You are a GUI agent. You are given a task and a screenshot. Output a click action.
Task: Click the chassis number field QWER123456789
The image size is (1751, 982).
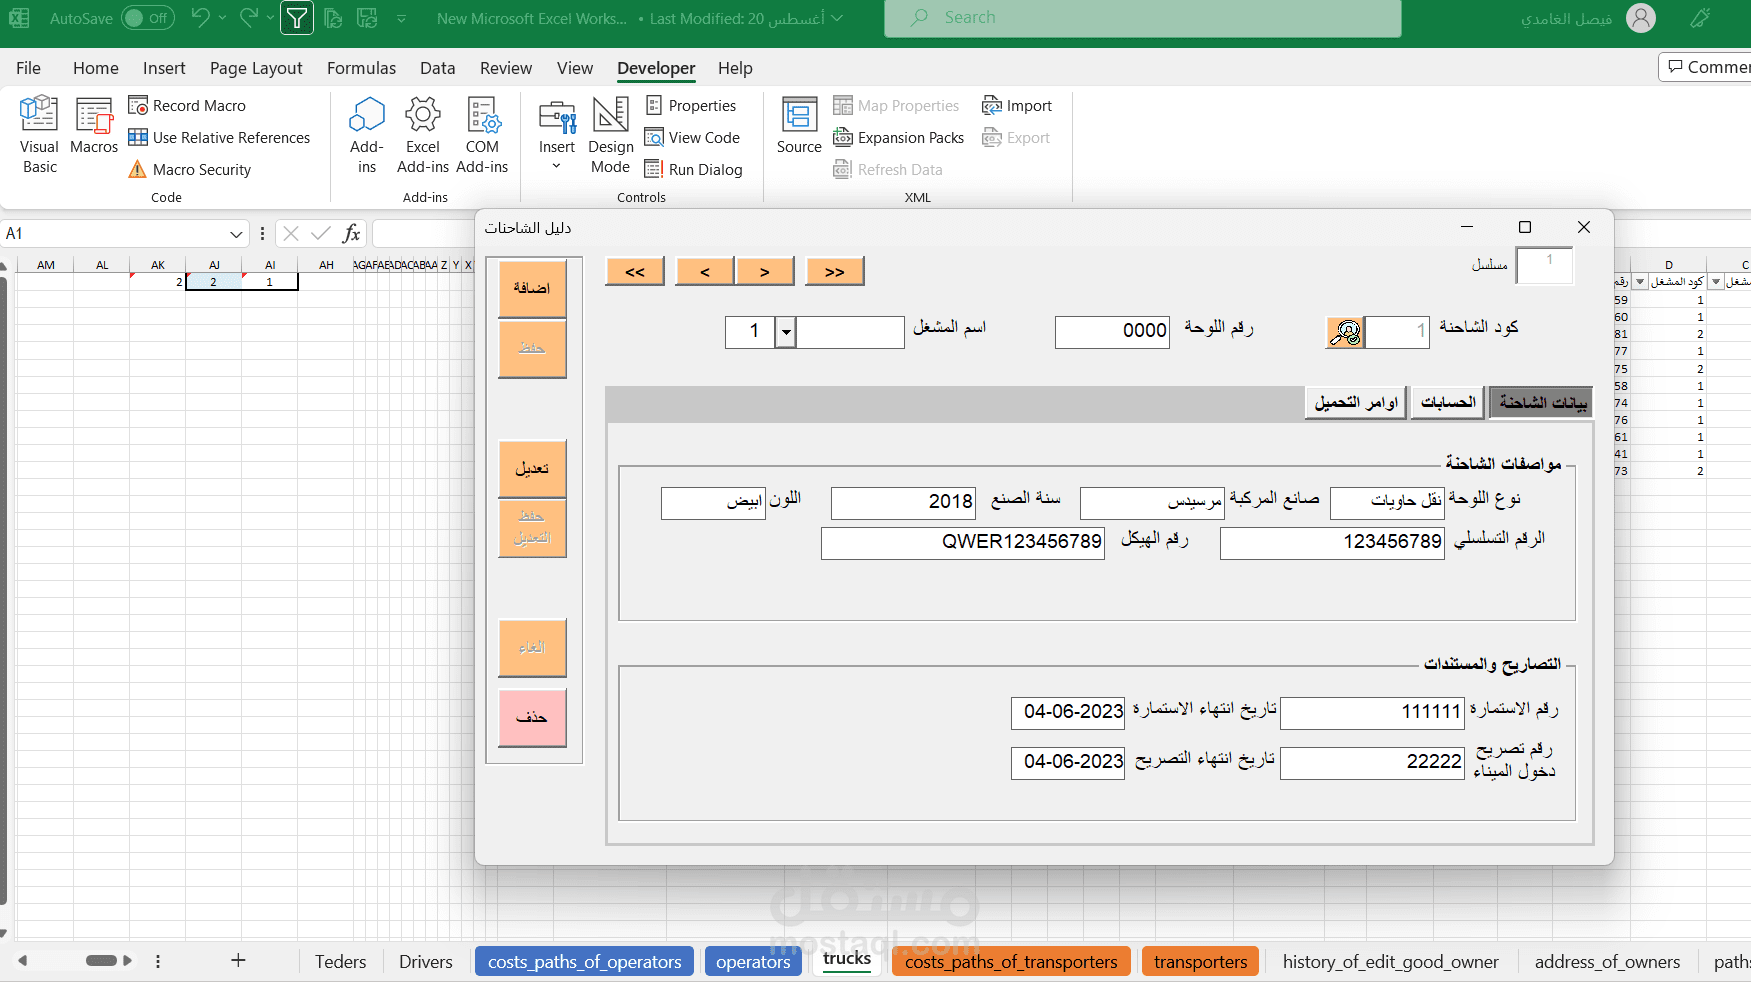963,543
